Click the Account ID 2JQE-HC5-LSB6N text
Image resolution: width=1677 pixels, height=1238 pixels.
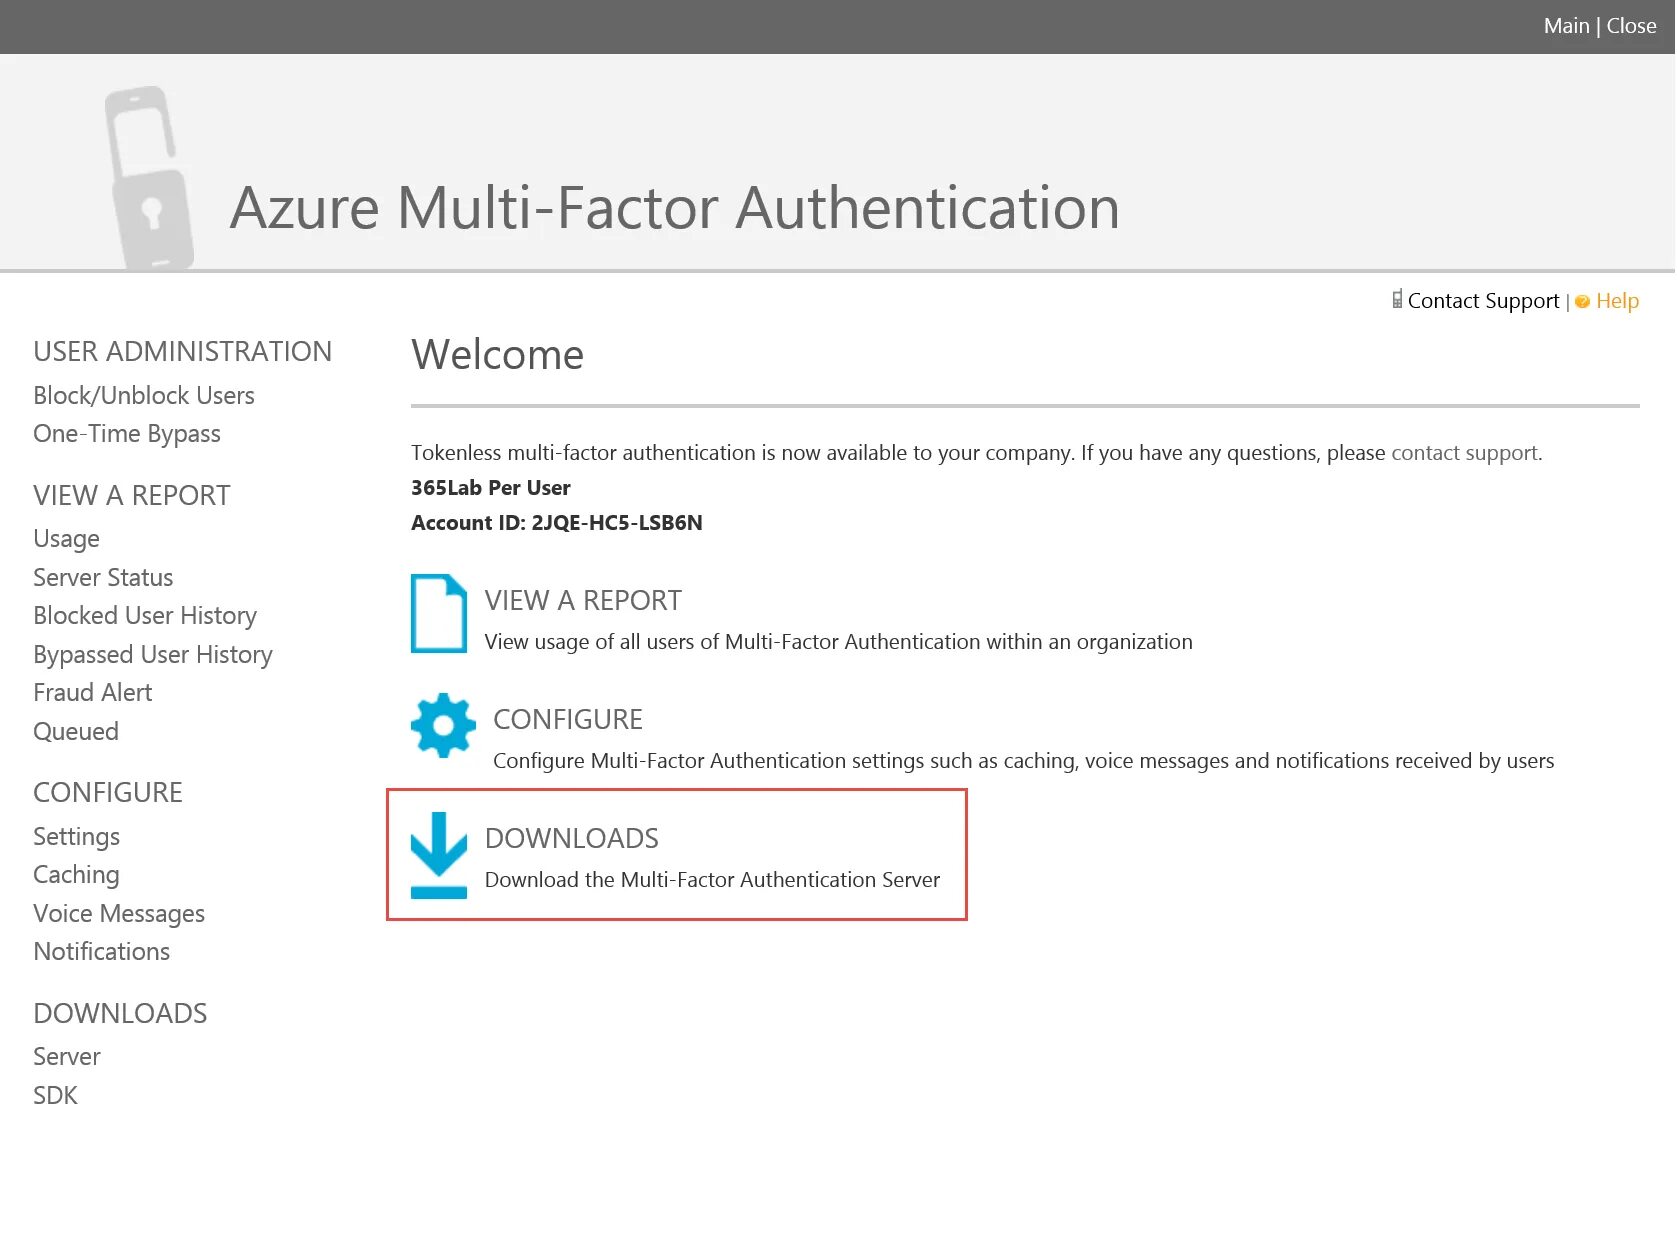tap(557, 523)
